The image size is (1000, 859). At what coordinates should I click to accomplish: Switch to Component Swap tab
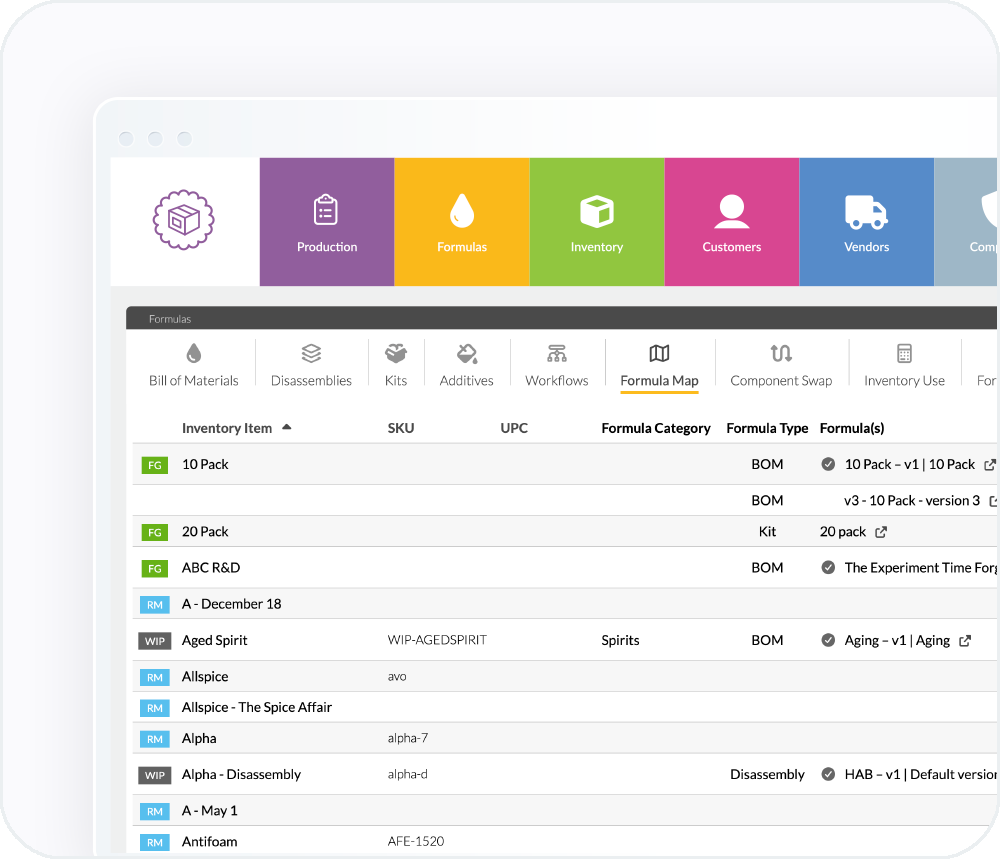781,365
